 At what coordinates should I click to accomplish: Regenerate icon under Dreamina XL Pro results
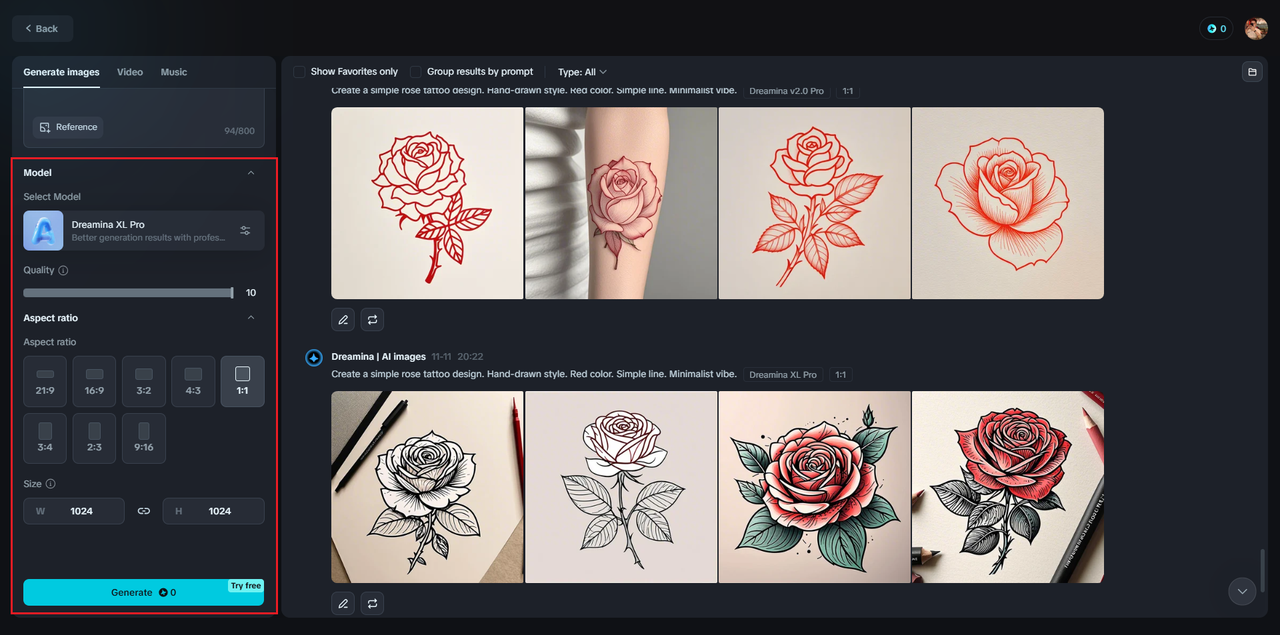pyautogui.click(x=372, y=604)
